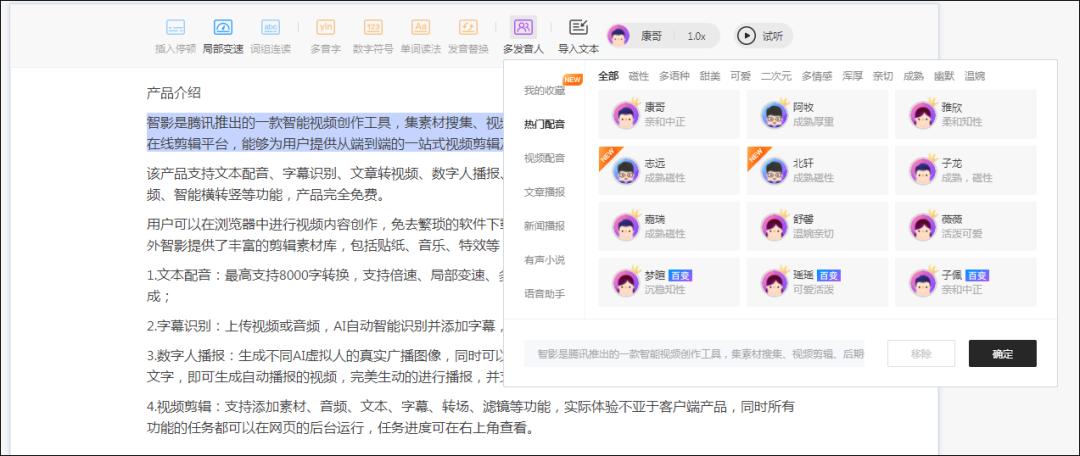
Task: Choose the 雅欣 voice avatar
Action: pyautogui.click(x=922, y=115)
